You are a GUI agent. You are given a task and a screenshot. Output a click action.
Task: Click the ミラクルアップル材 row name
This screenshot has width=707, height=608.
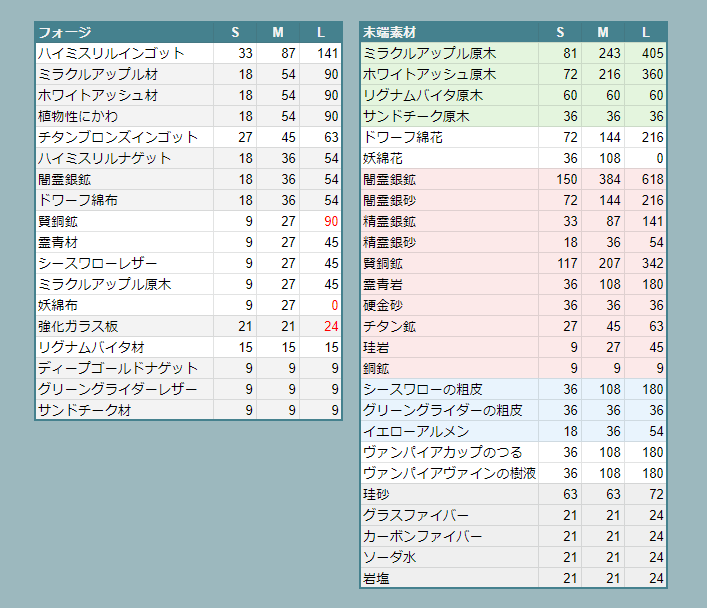(x=124, y=74)
